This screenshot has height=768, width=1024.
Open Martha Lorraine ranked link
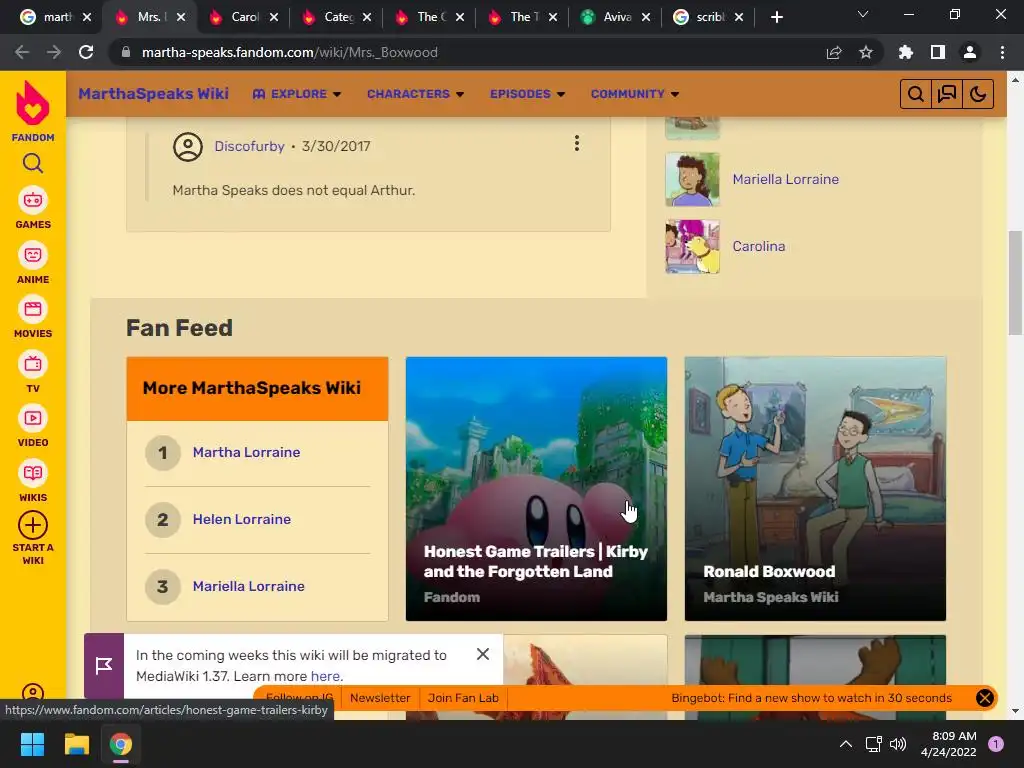pos(246,452)
